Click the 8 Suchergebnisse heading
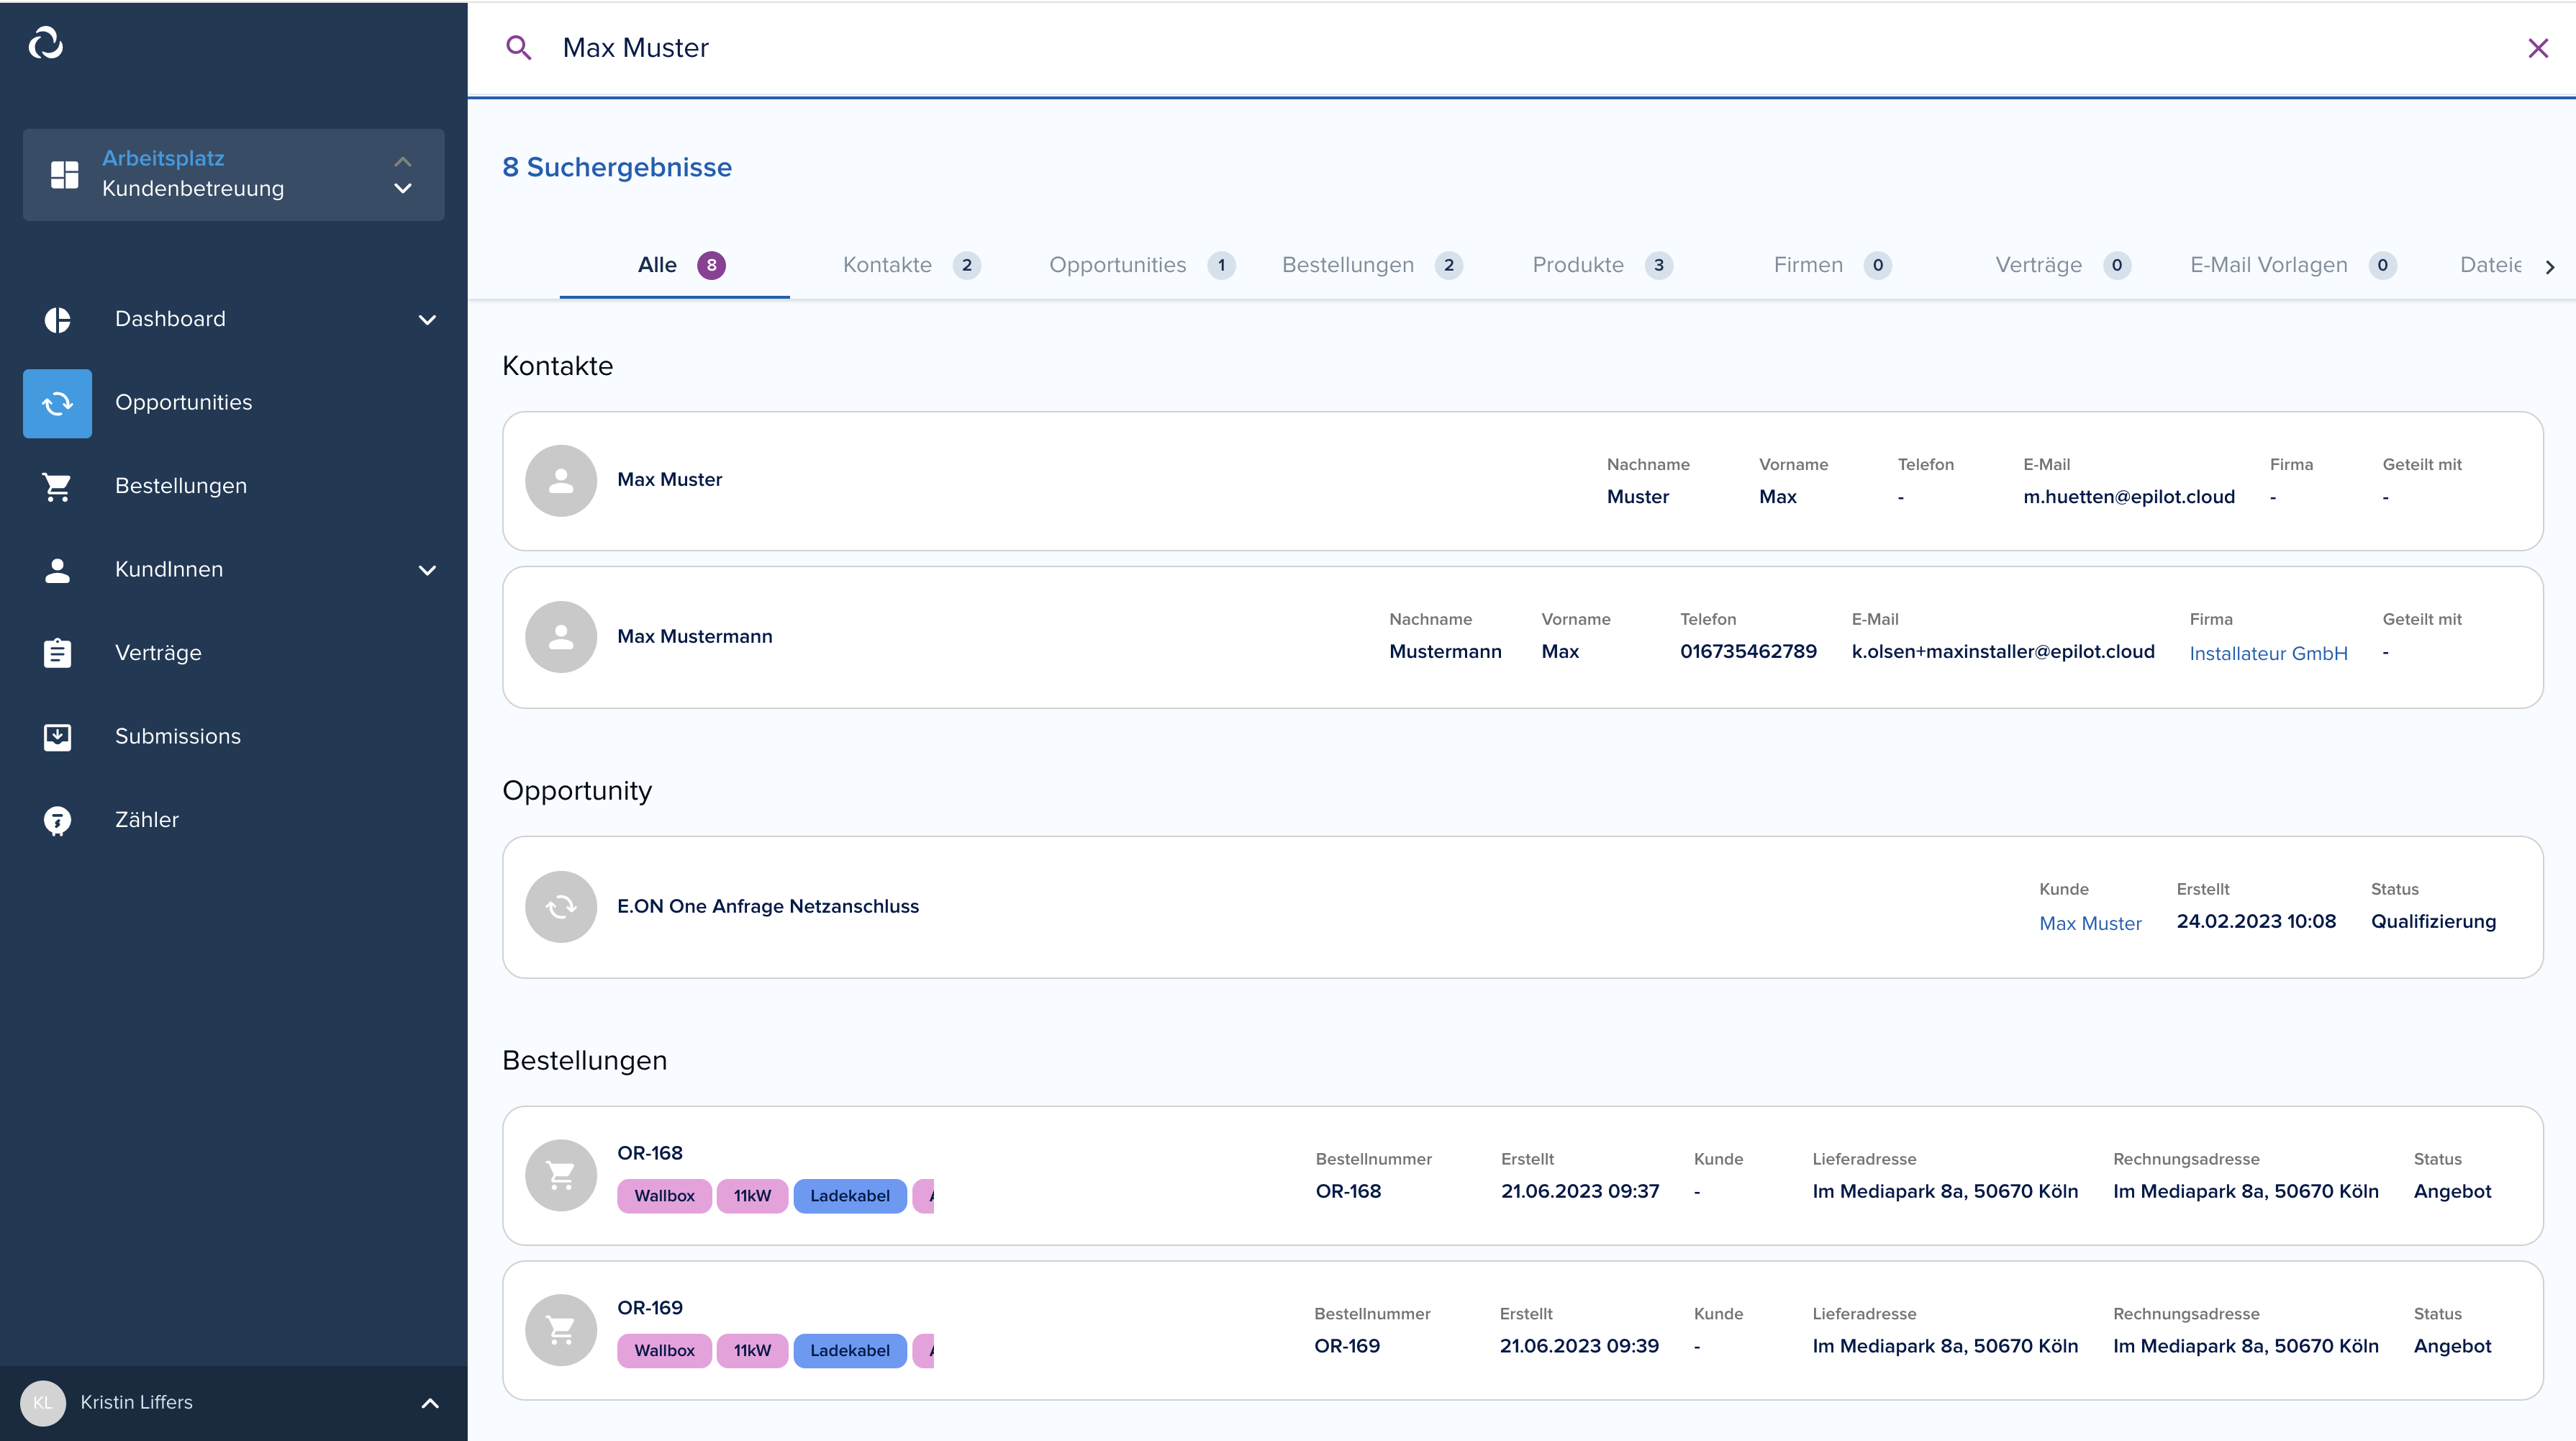The height and width of the screenshot is (1441, 2576). 616,167
